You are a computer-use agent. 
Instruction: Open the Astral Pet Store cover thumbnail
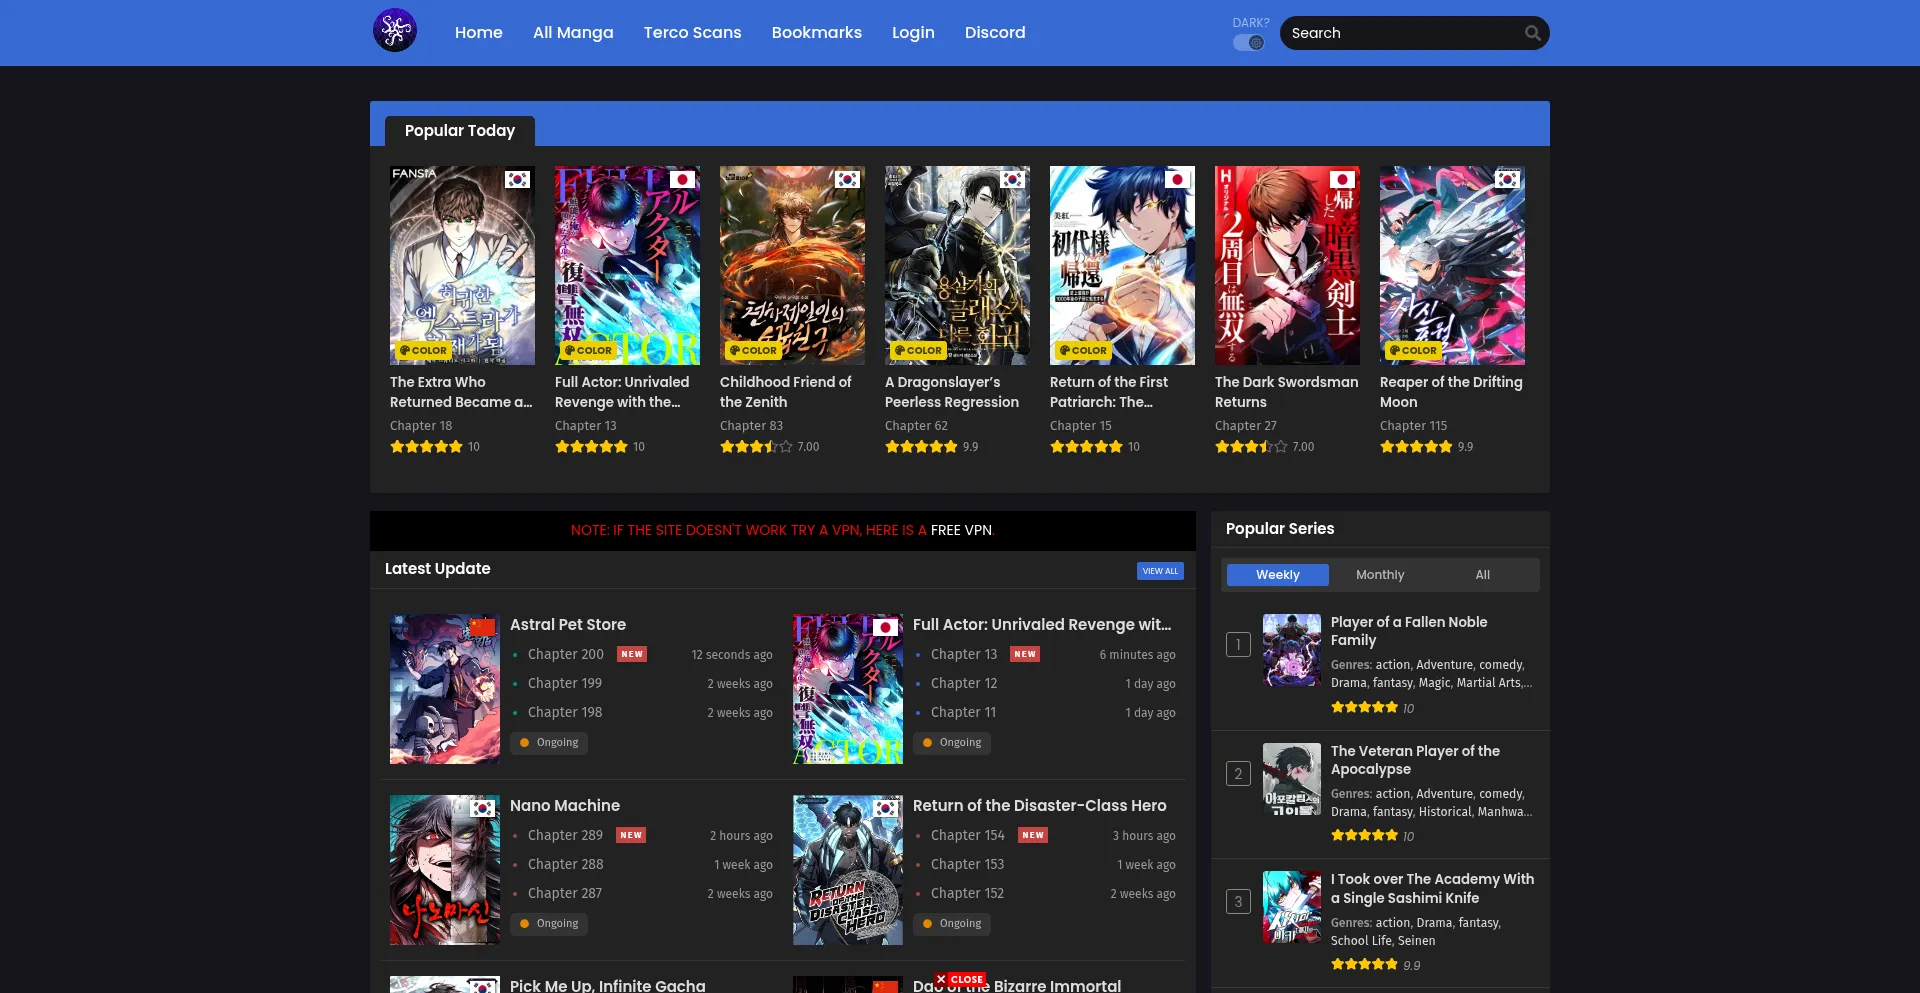click(x=445, y=689)
